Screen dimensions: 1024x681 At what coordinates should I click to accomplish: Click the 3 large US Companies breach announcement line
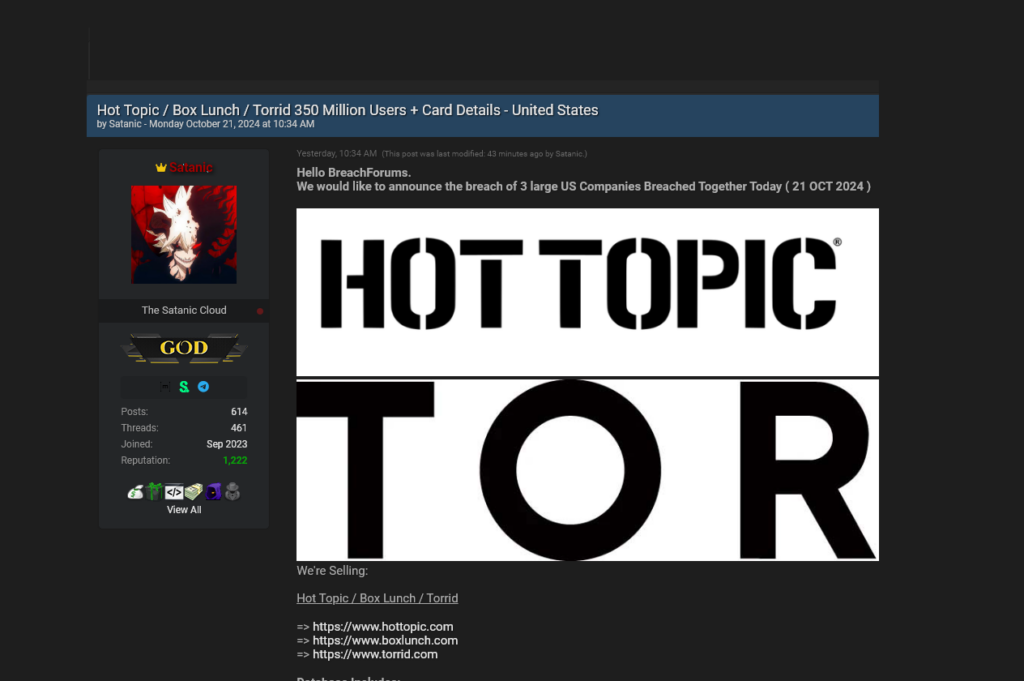[x=583, y=187]
